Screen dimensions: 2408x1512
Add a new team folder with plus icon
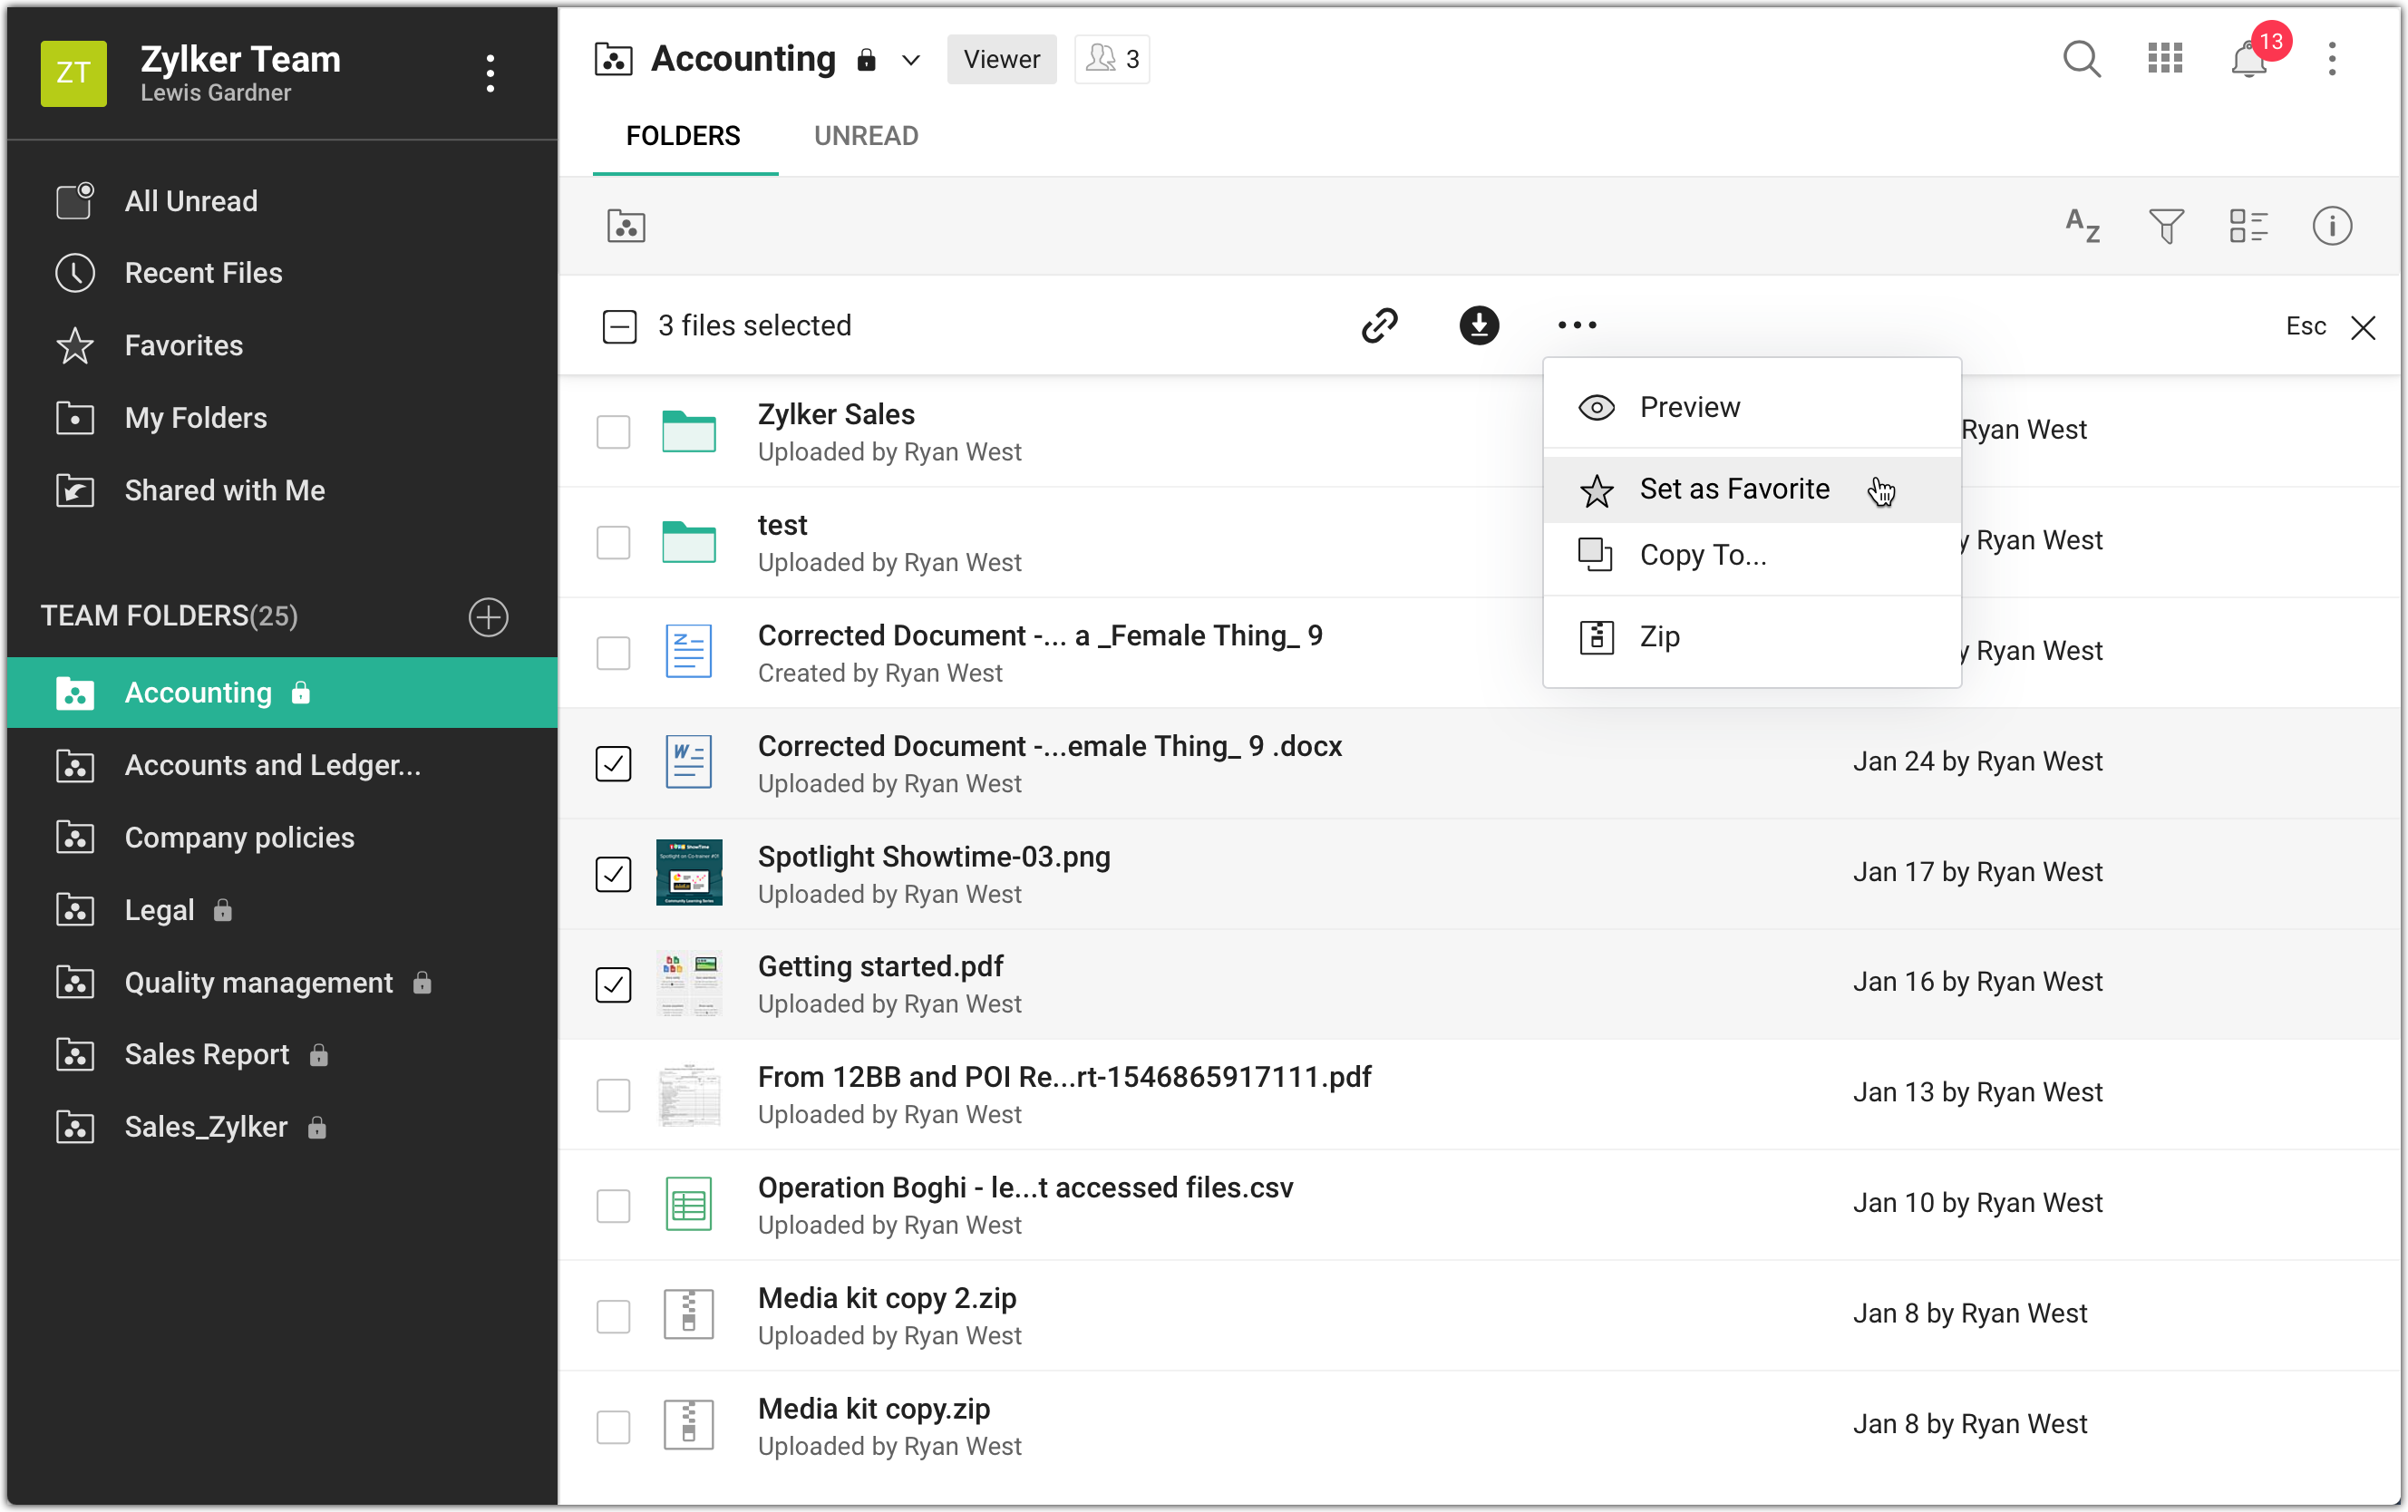[x=488, y=616]
